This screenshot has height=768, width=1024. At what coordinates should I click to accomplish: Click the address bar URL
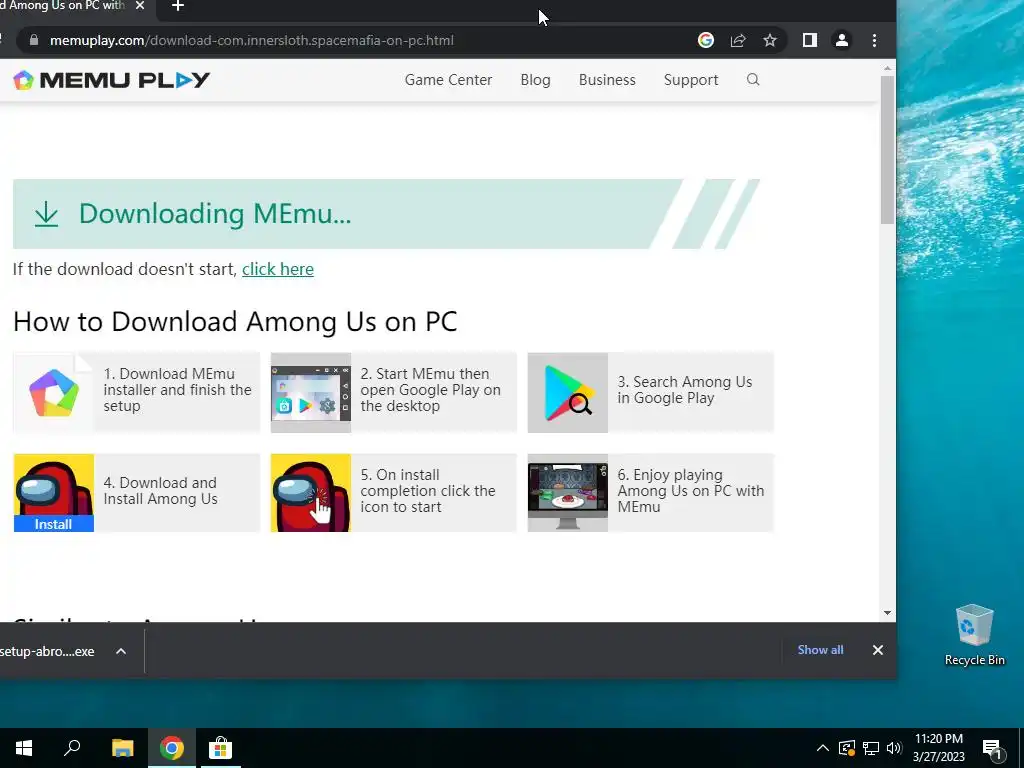251,40
